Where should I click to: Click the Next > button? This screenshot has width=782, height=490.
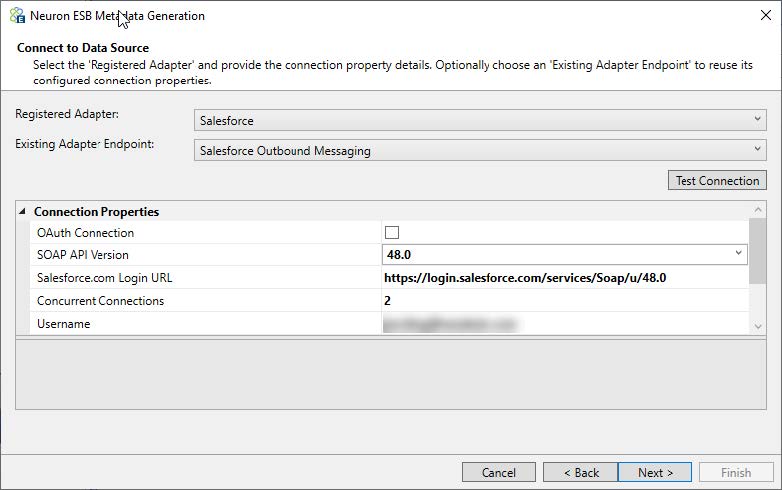(x=655, y=472)
